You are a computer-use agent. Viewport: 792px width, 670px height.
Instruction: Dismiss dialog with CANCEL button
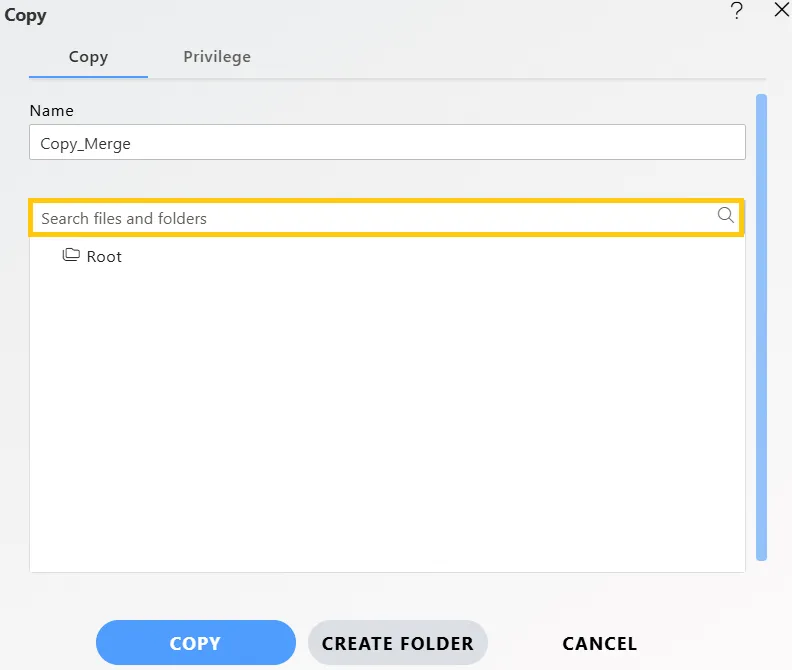coord(600,643)
